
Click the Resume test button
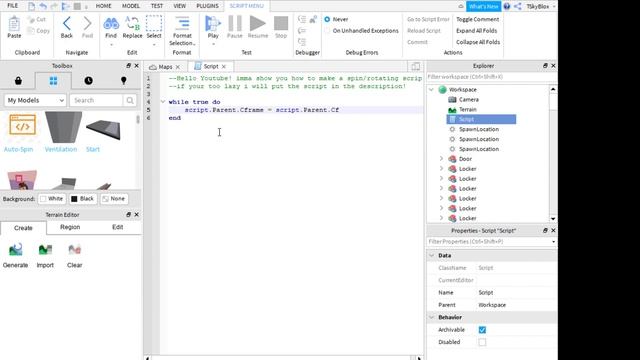tap(258, 23)
